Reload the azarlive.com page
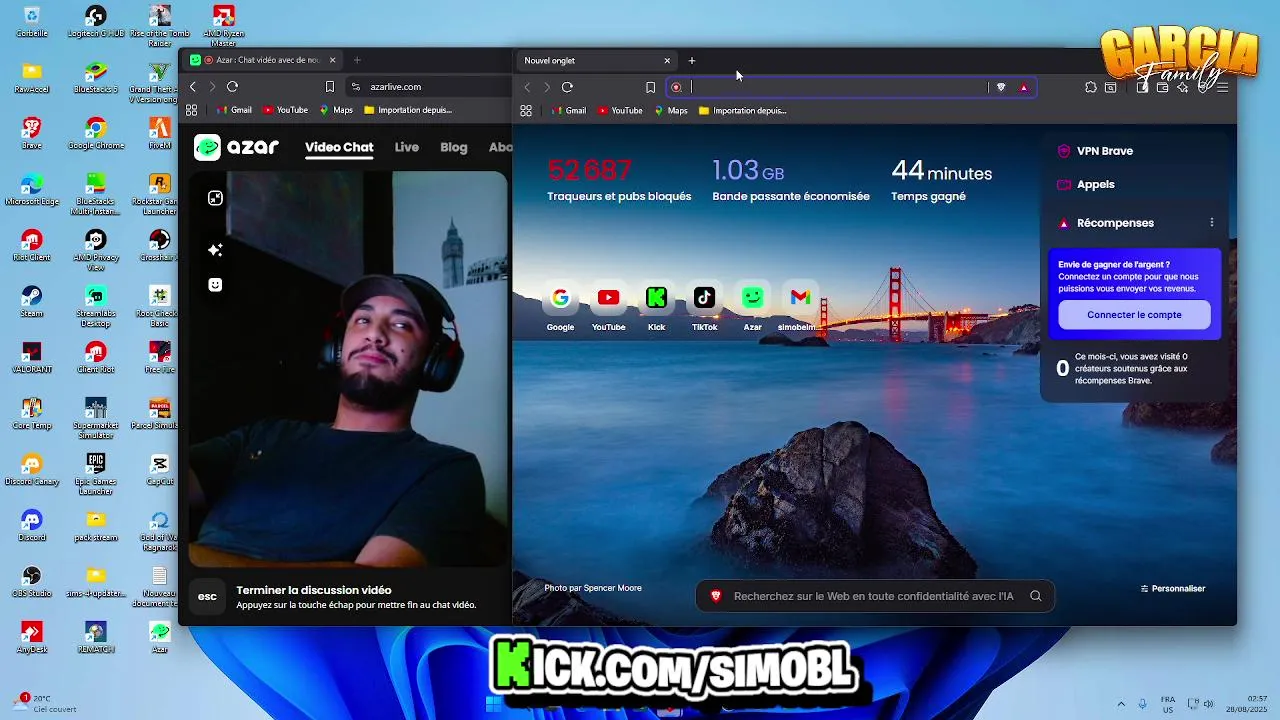Image resolution: width=1280 pixels, height=720 pixels. point(232,87)
